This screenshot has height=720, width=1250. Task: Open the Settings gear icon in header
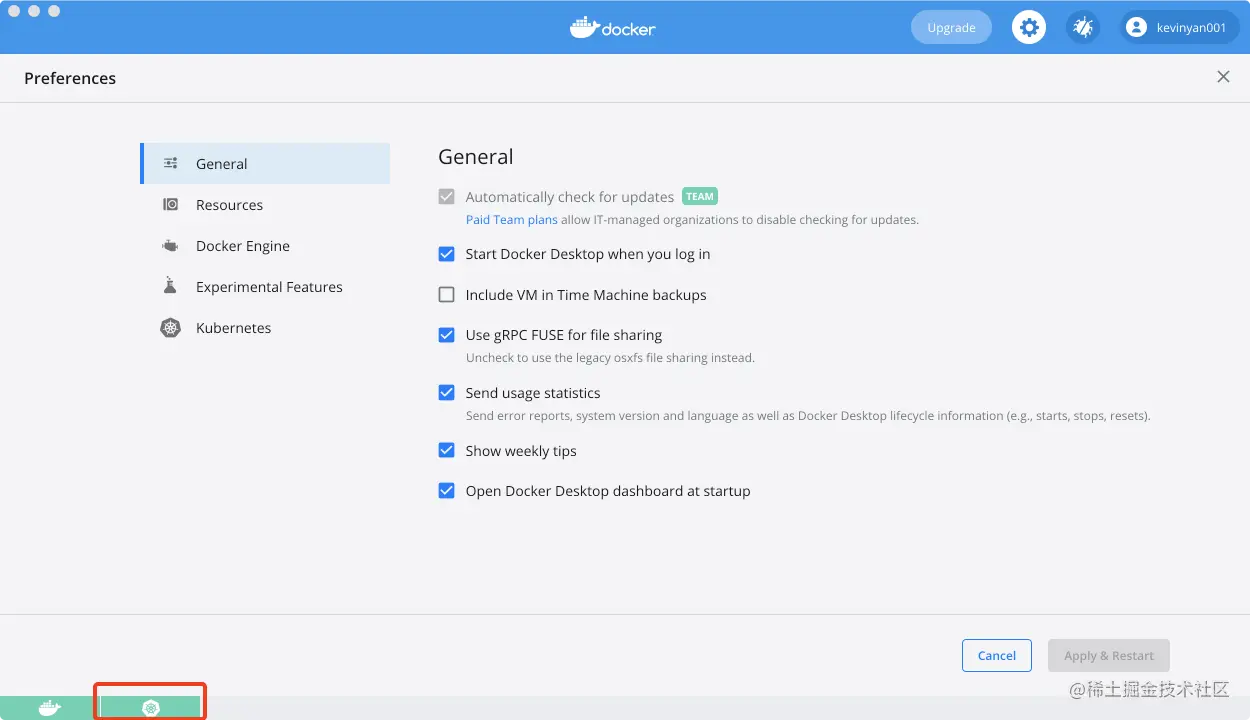coord(1028,27)
